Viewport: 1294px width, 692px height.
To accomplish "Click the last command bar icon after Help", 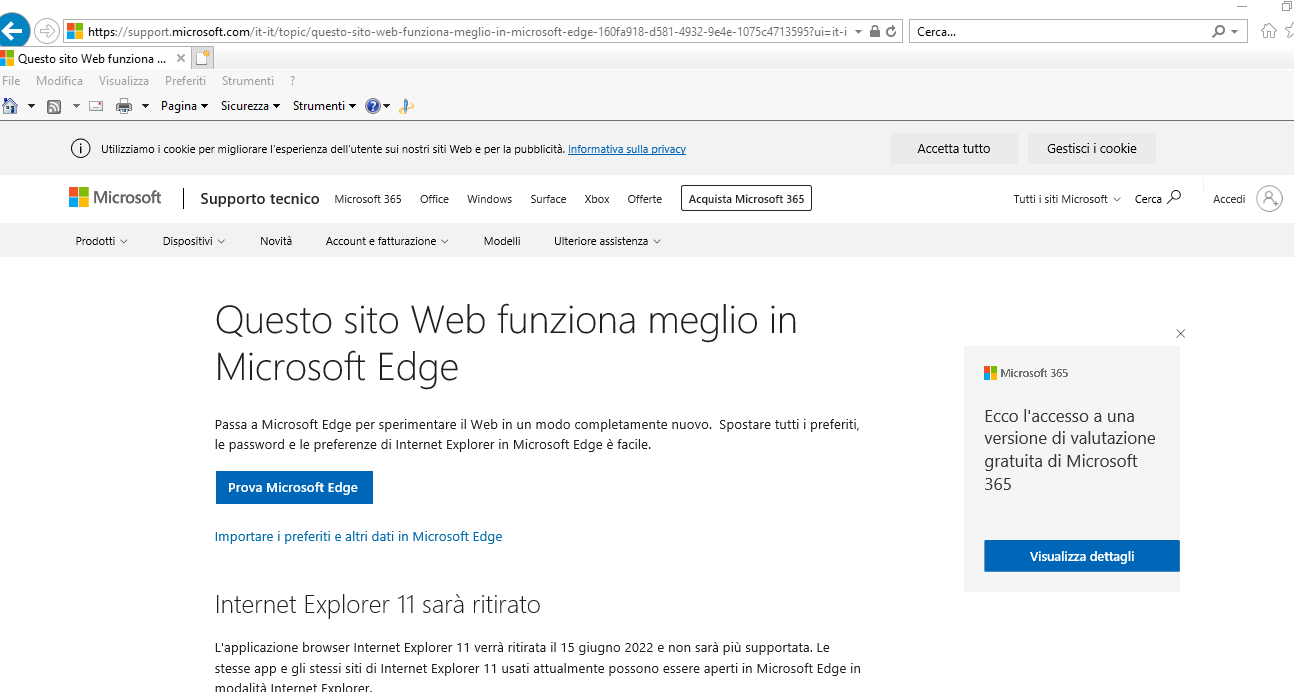I will click(x=407, y=106).
